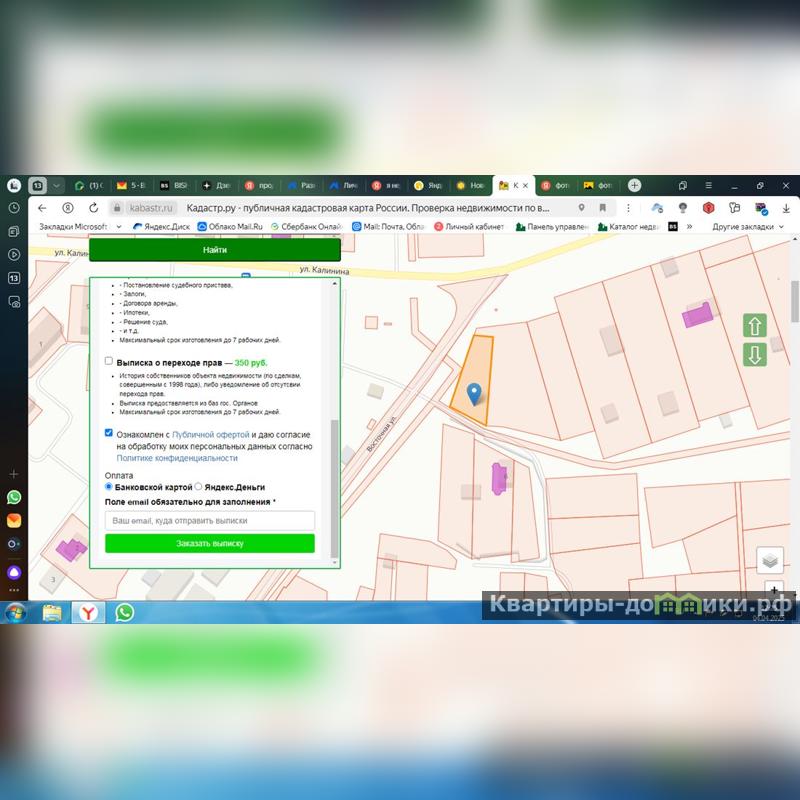The height and width of the screenshot is (800, 800).
Task: Expand the tab group counter dropdown
Action: click(x=57, y=185)
